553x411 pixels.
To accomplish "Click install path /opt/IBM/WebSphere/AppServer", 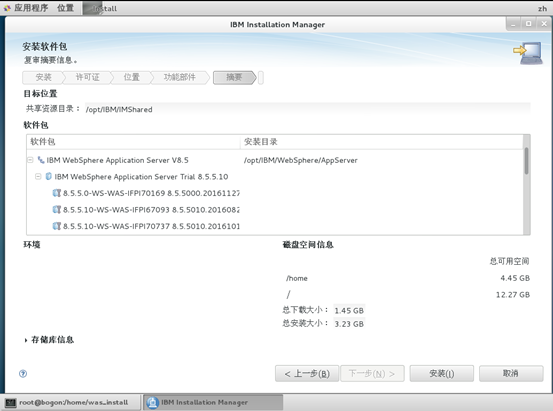I will coord(301,161).
